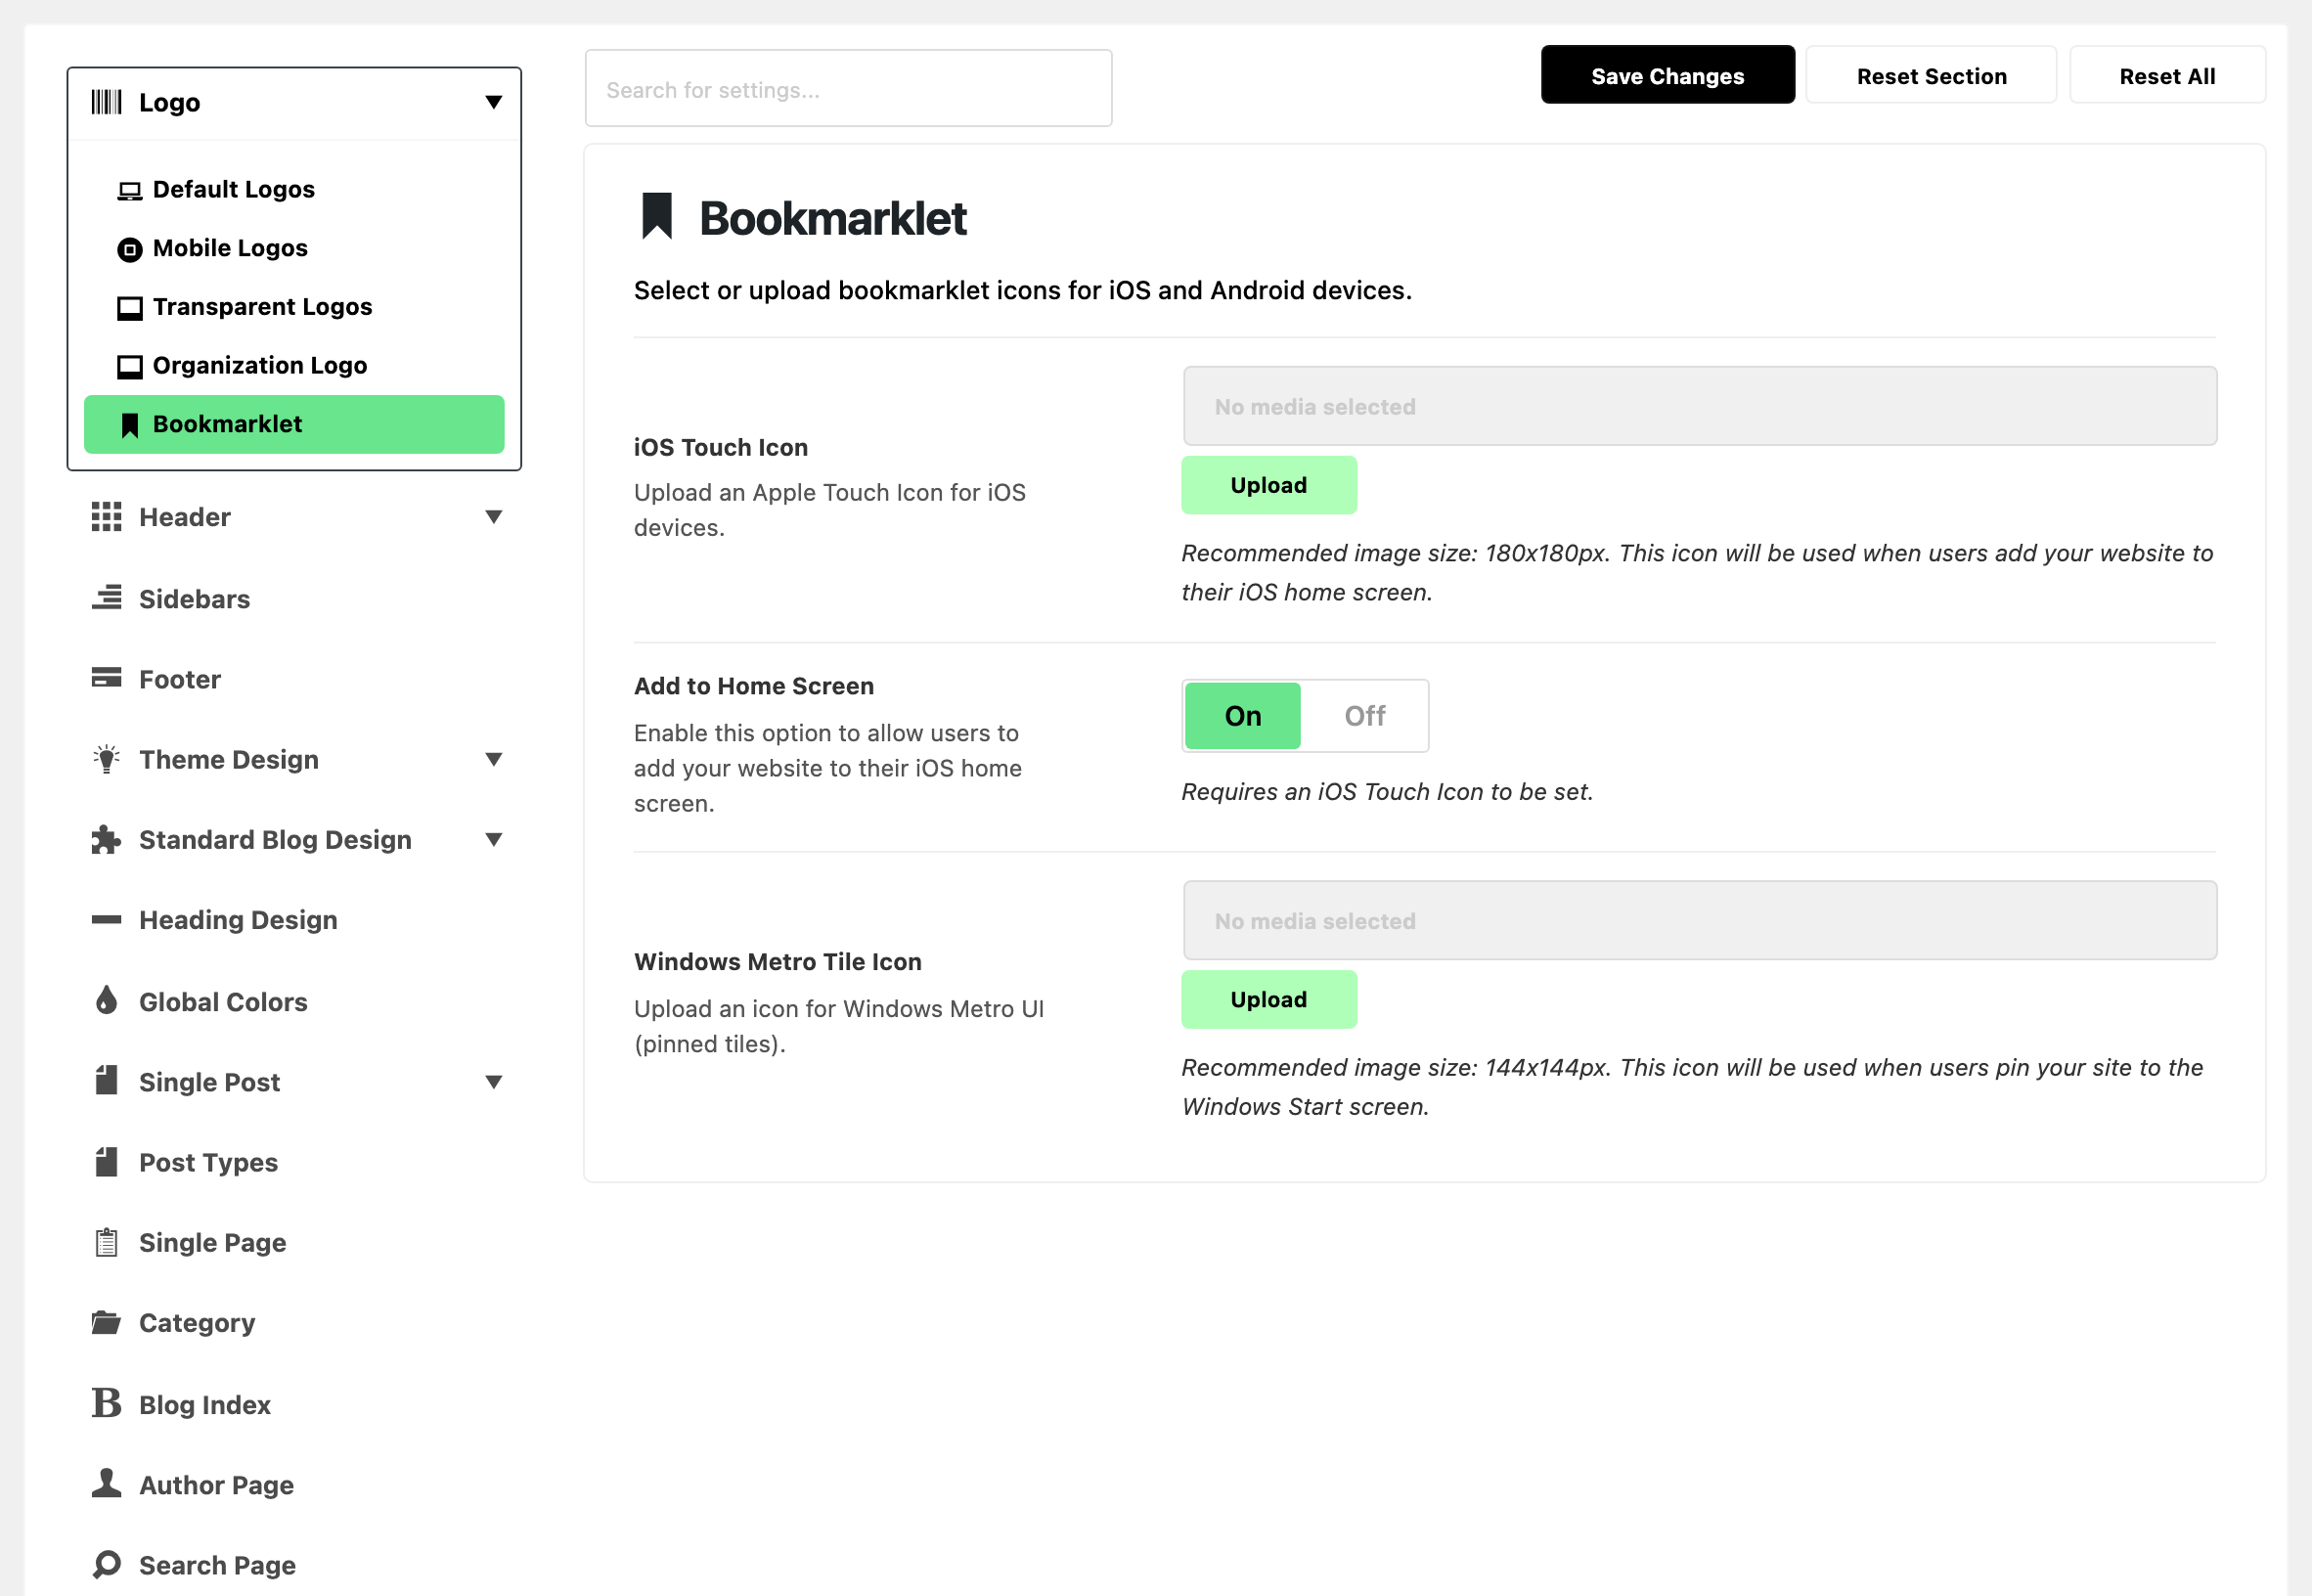
Task: Click the Single Page clipboard icon
Action: coord(106,1243)
